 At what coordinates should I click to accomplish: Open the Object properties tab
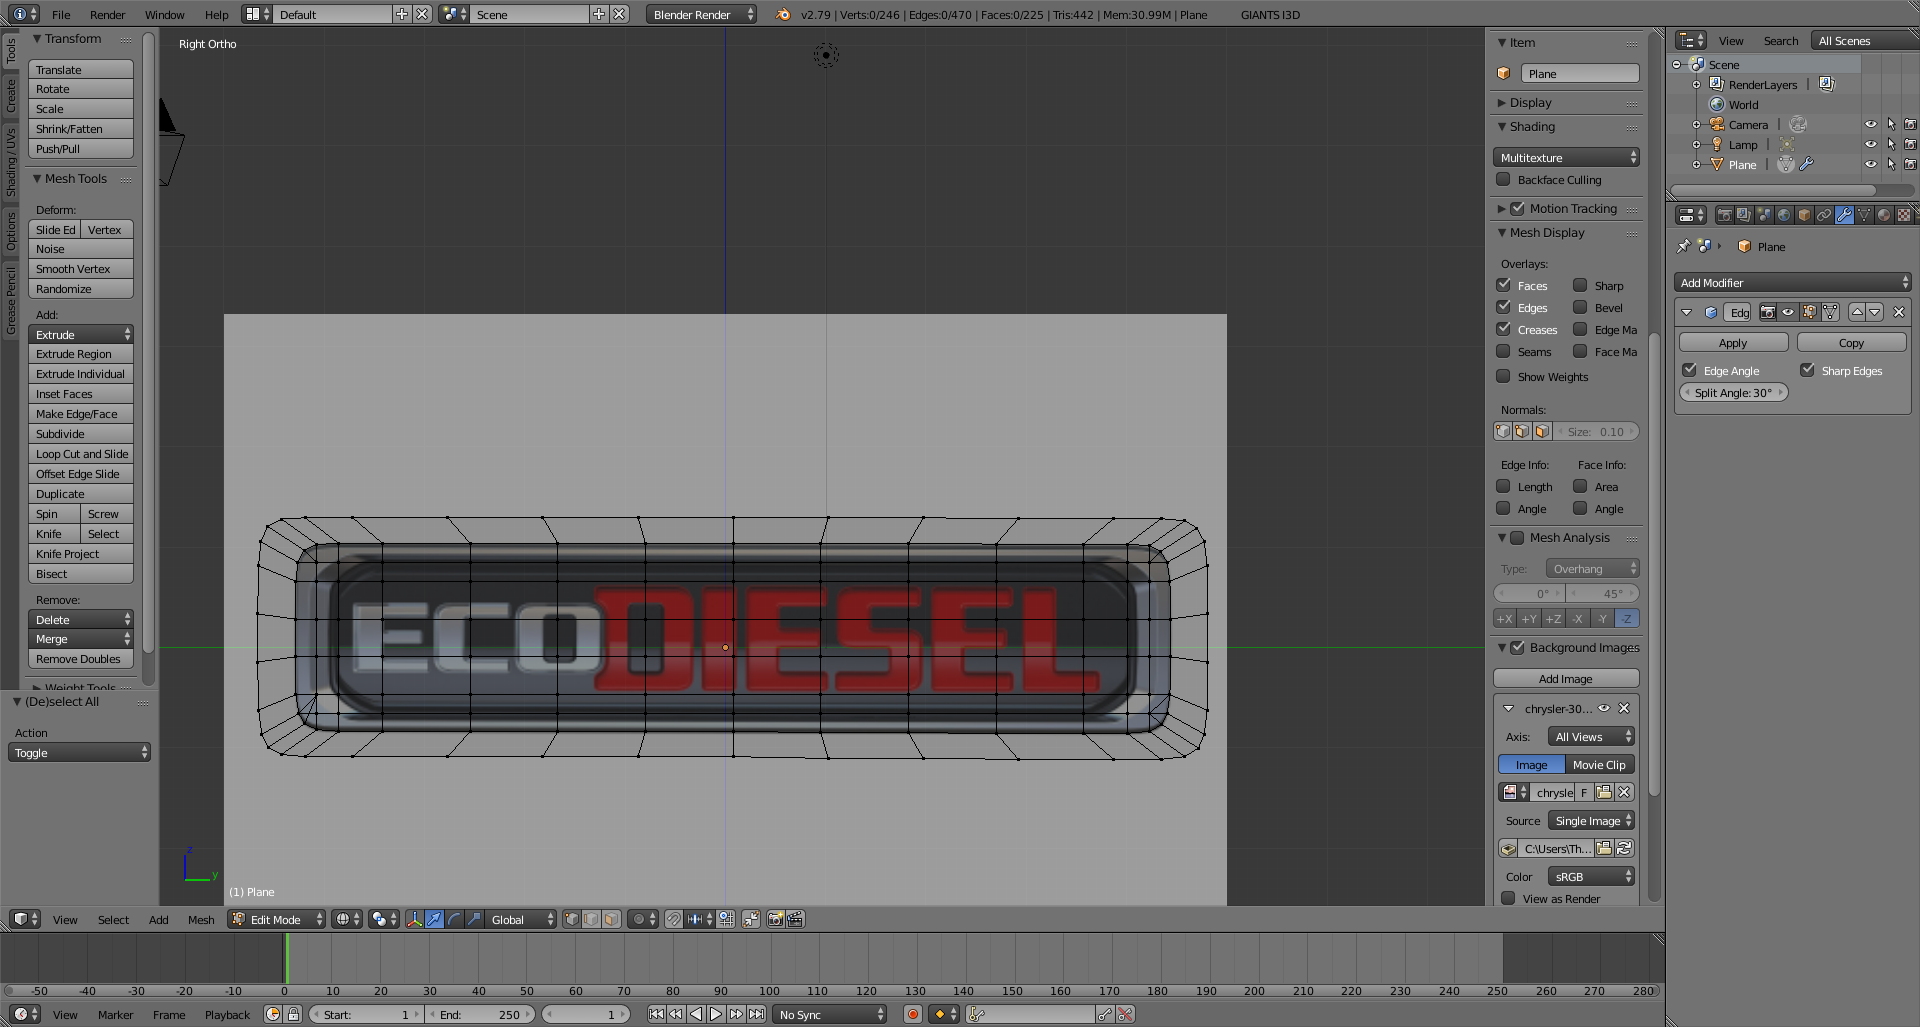[1804, 215]
